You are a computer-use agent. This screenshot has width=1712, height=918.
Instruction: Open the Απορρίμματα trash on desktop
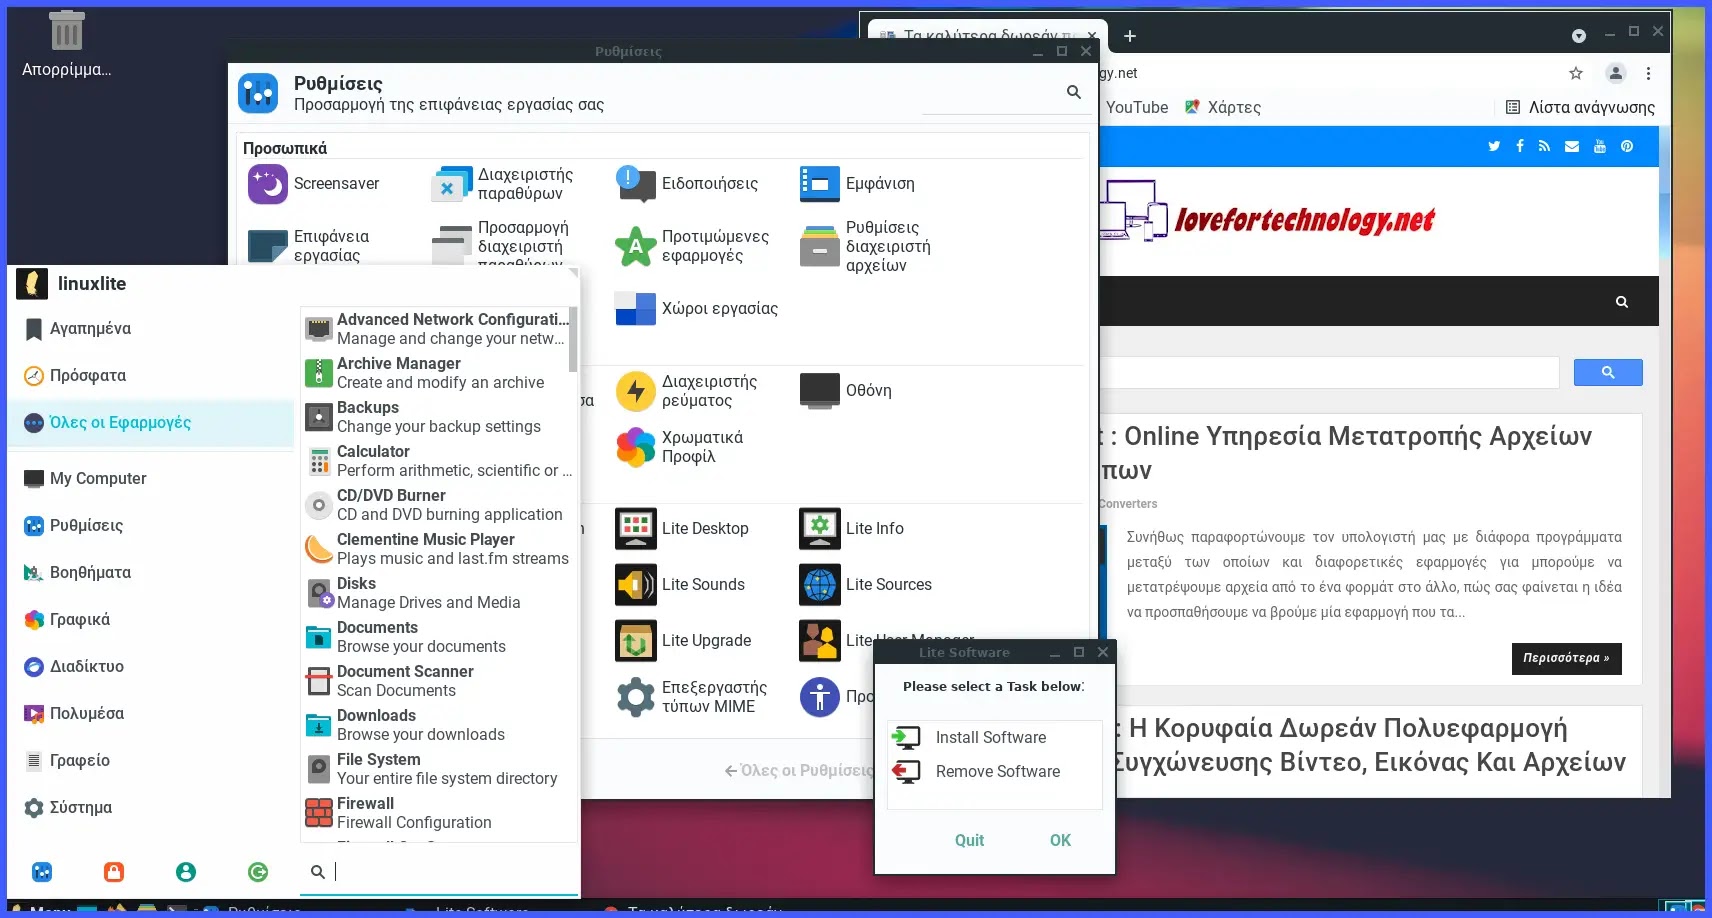coord(67,45)
